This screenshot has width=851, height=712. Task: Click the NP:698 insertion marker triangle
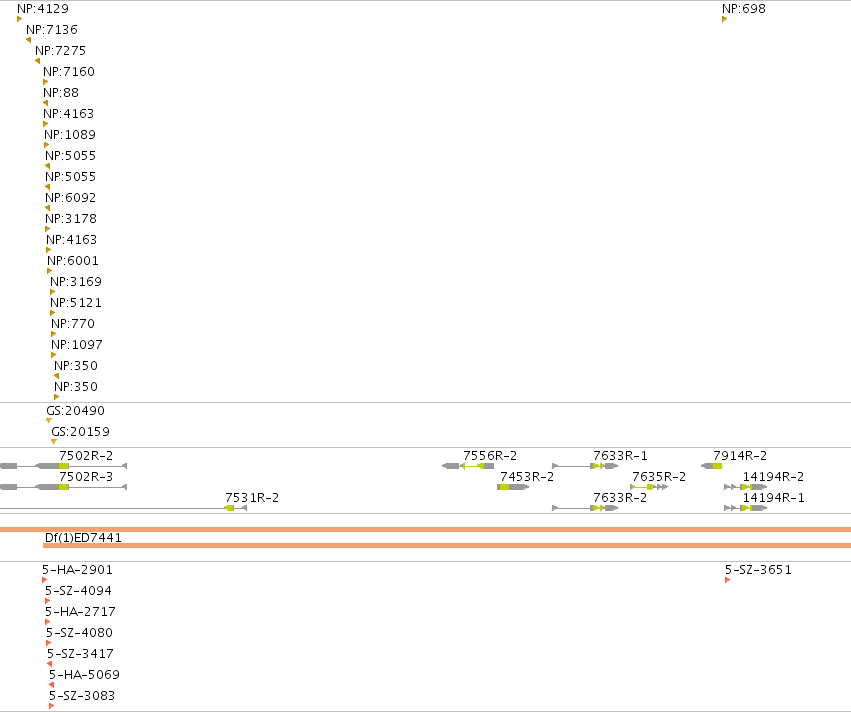pos(725,19)
